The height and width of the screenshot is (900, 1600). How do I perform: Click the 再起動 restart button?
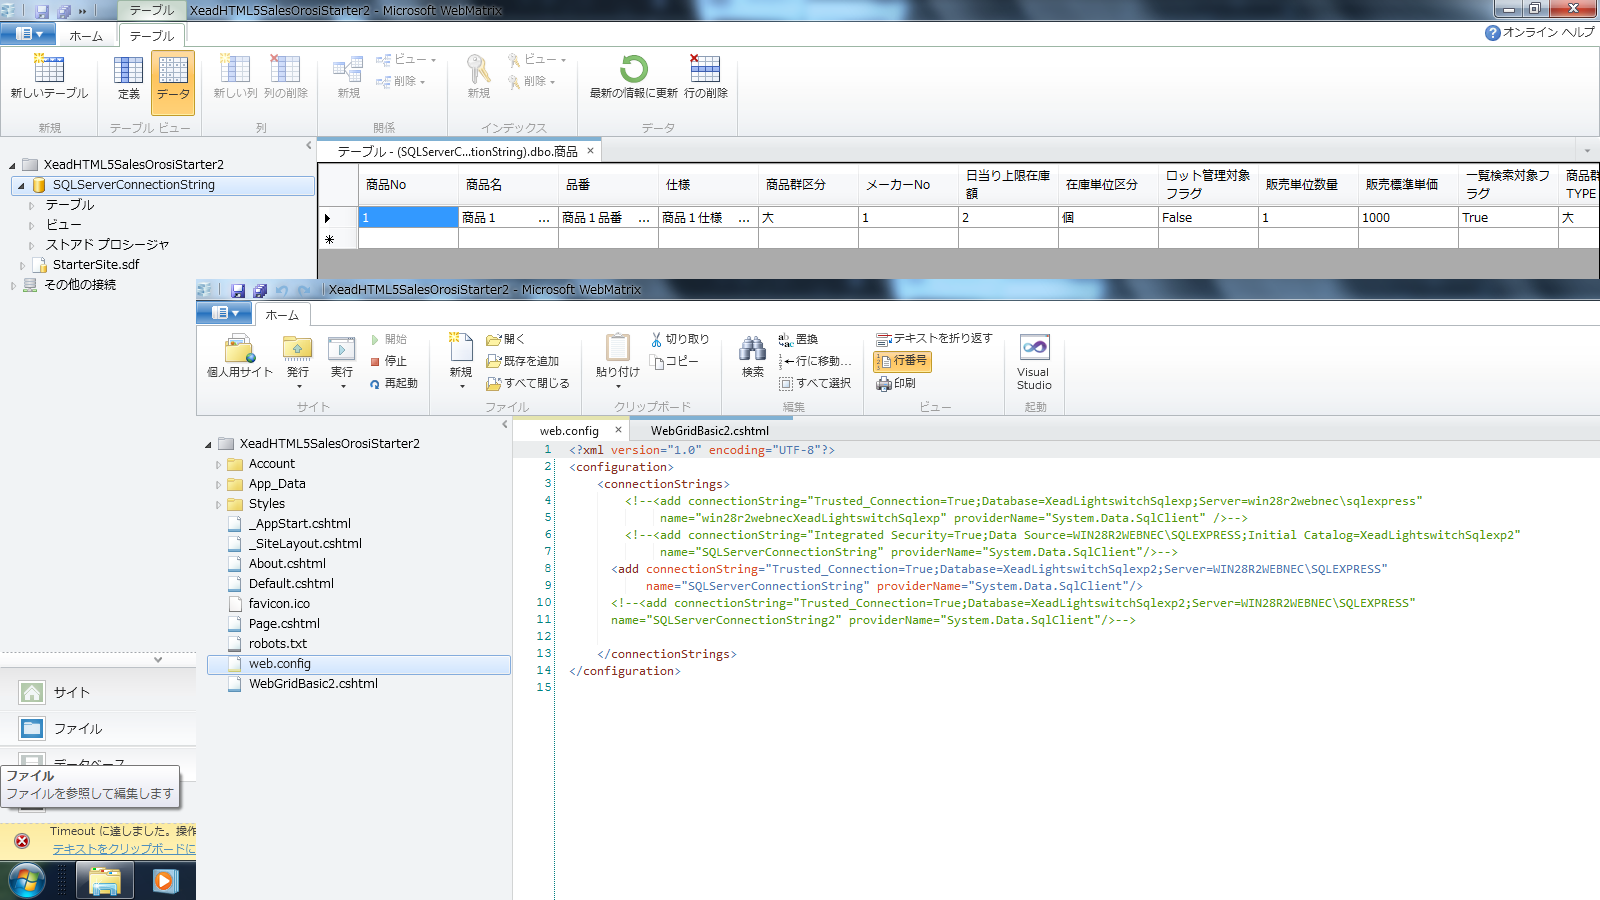[x=393, y=383]
